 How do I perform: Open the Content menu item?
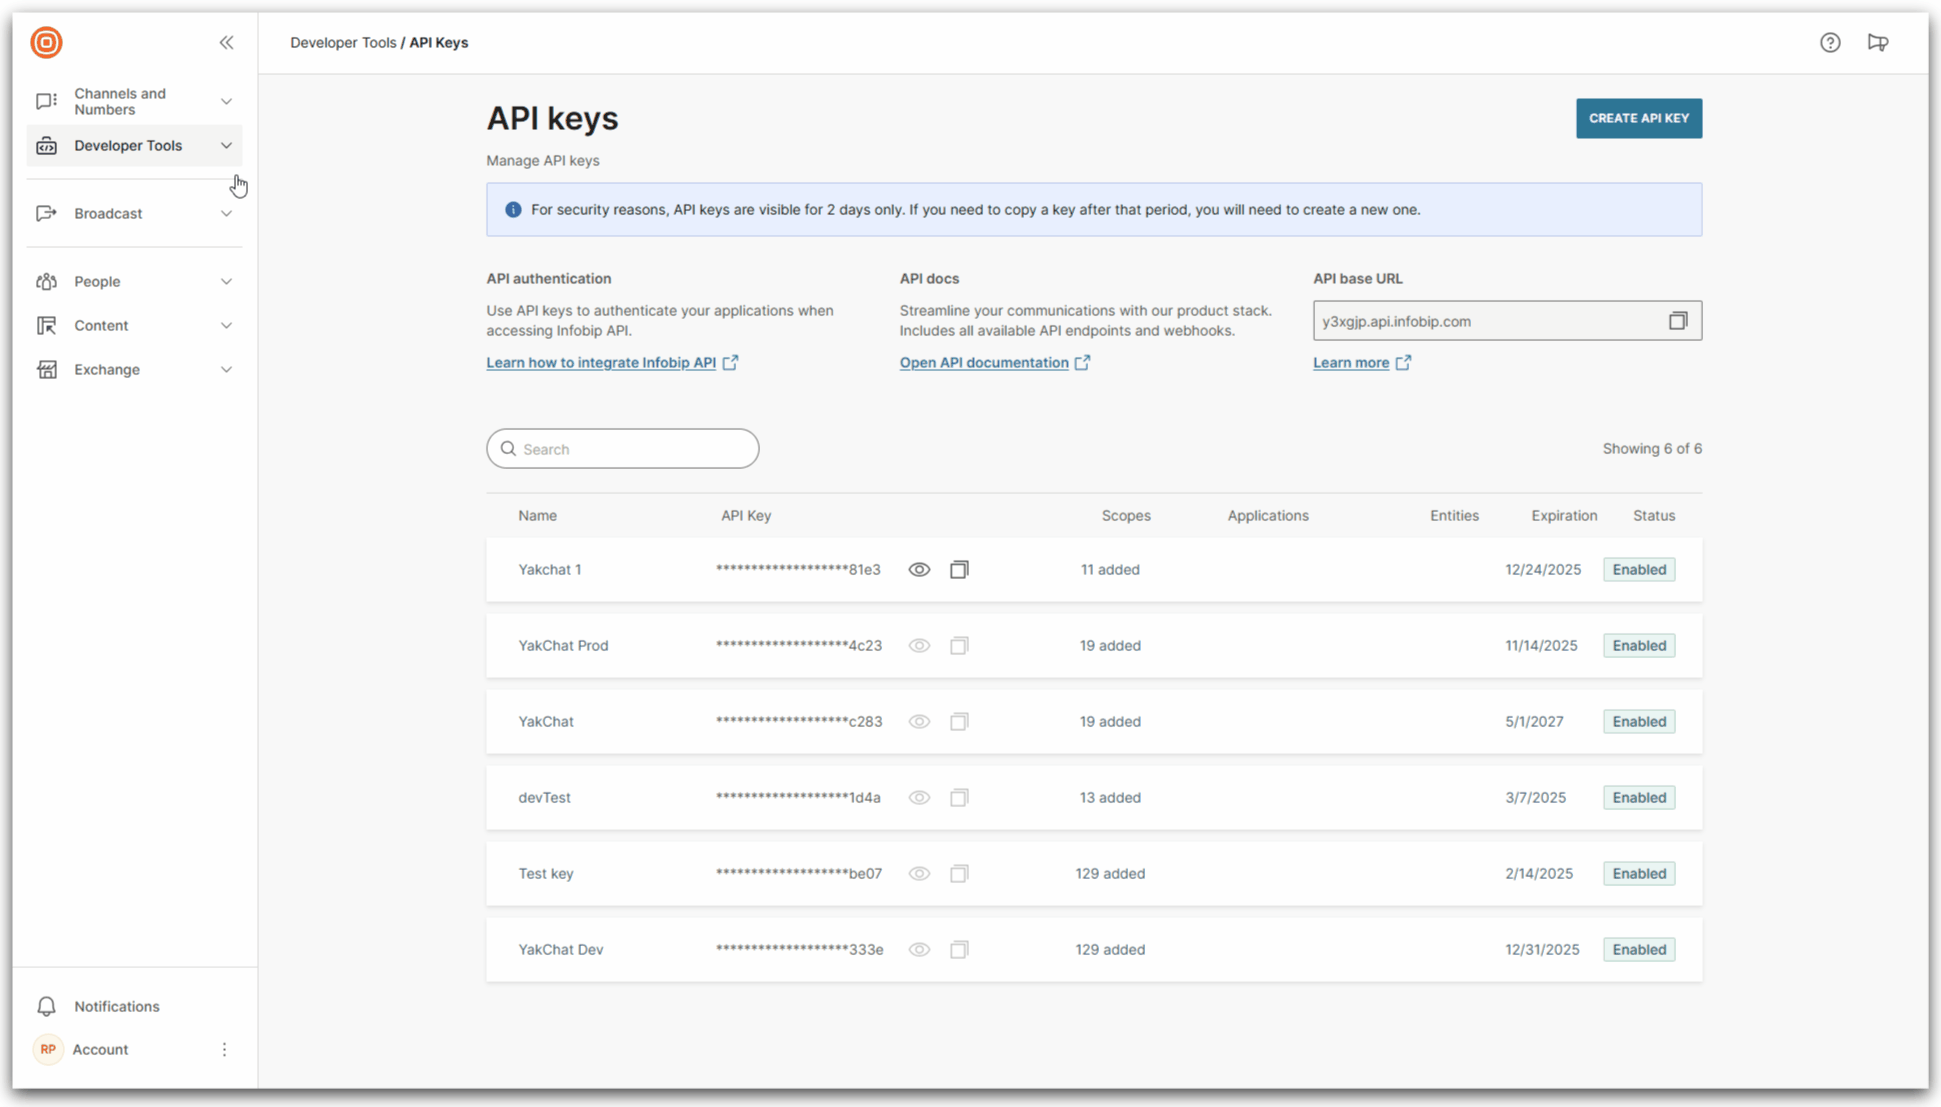134,325
